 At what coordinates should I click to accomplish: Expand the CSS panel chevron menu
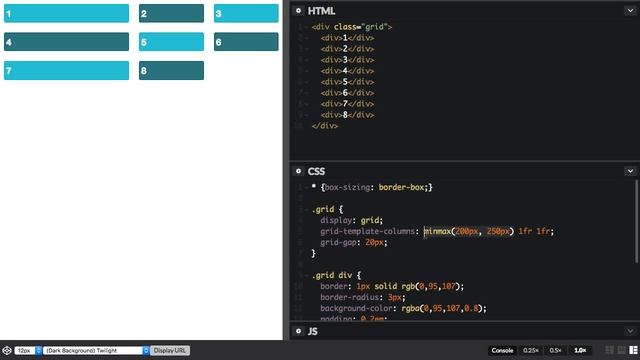click(x=630, y=171)
